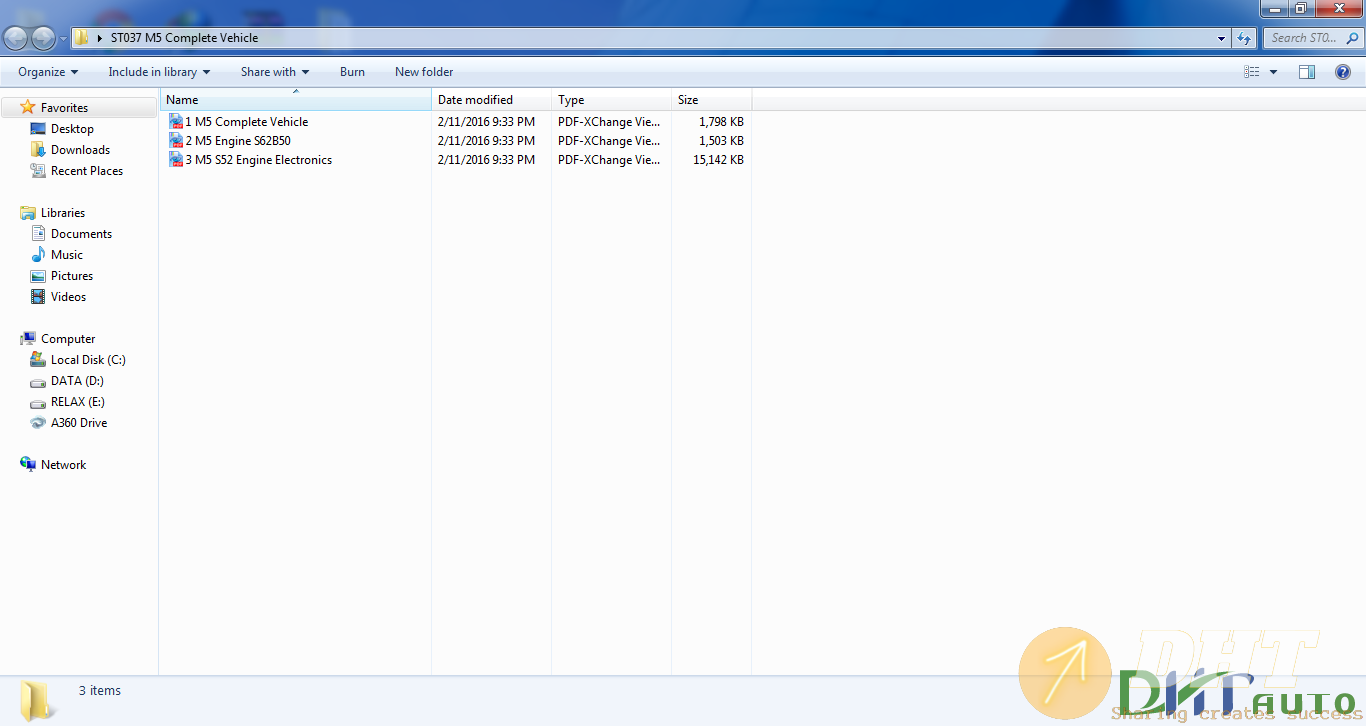The width and height of the screenshot is (1366, 726).
Task: Click the Videos filmstrip icon
Action: (x=38, y=297)
